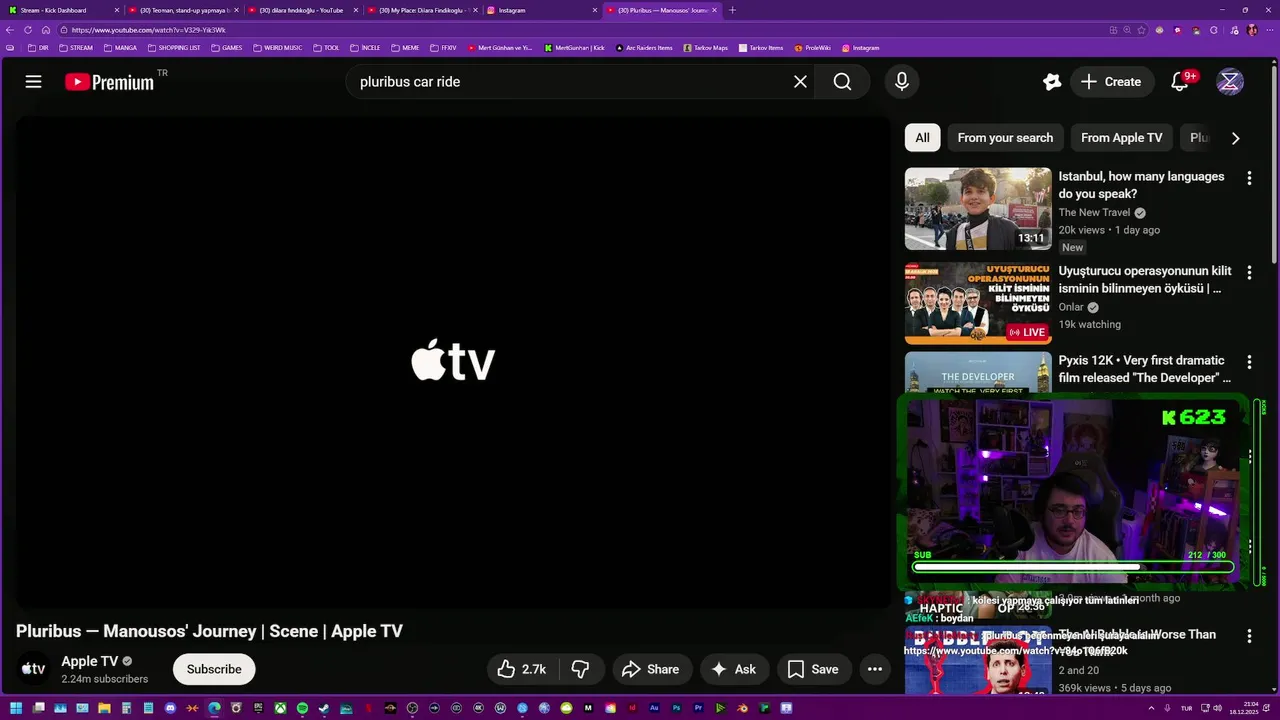Screen dimensions: 1280x720
Task: Select the From your search chip
Action: [x=1005, y=138]
